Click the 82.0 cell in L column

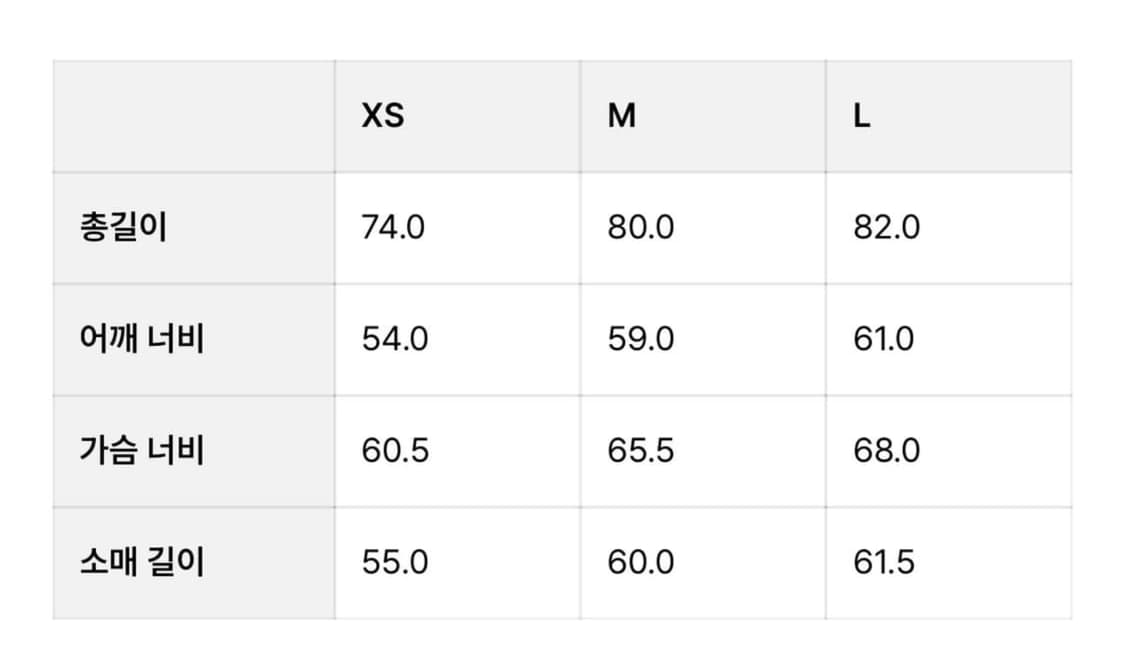click(x=887, y=228)
